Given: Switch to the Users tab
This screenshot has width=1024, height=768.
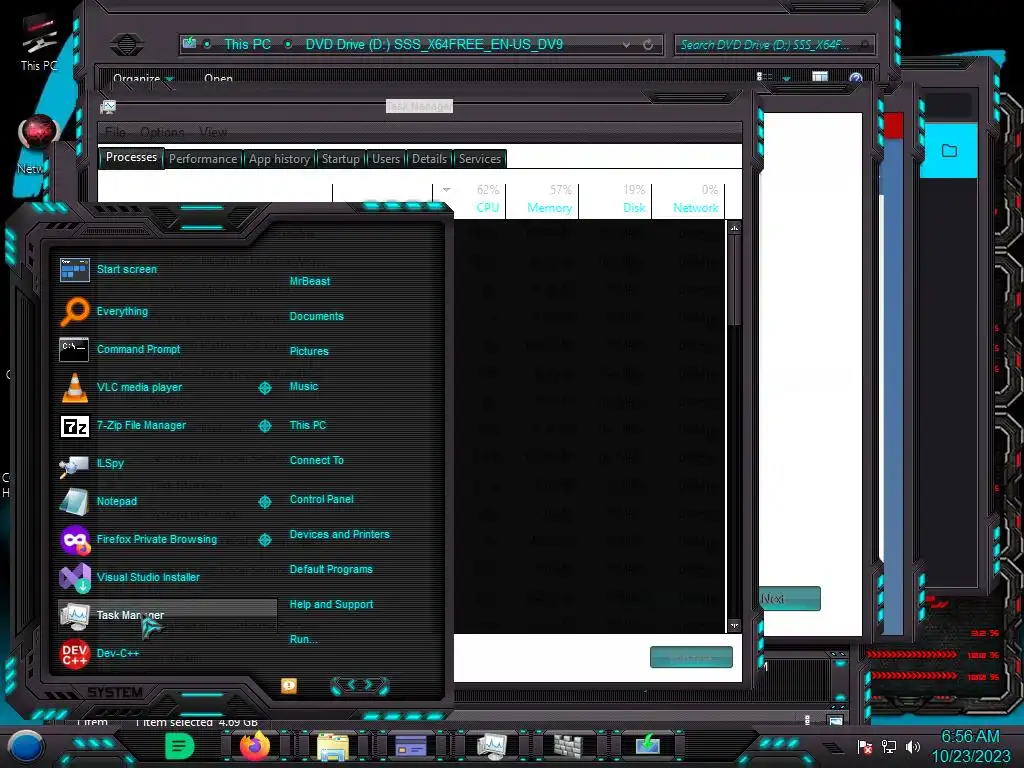Looking at the screenshot, I should [x=386, y=159].
